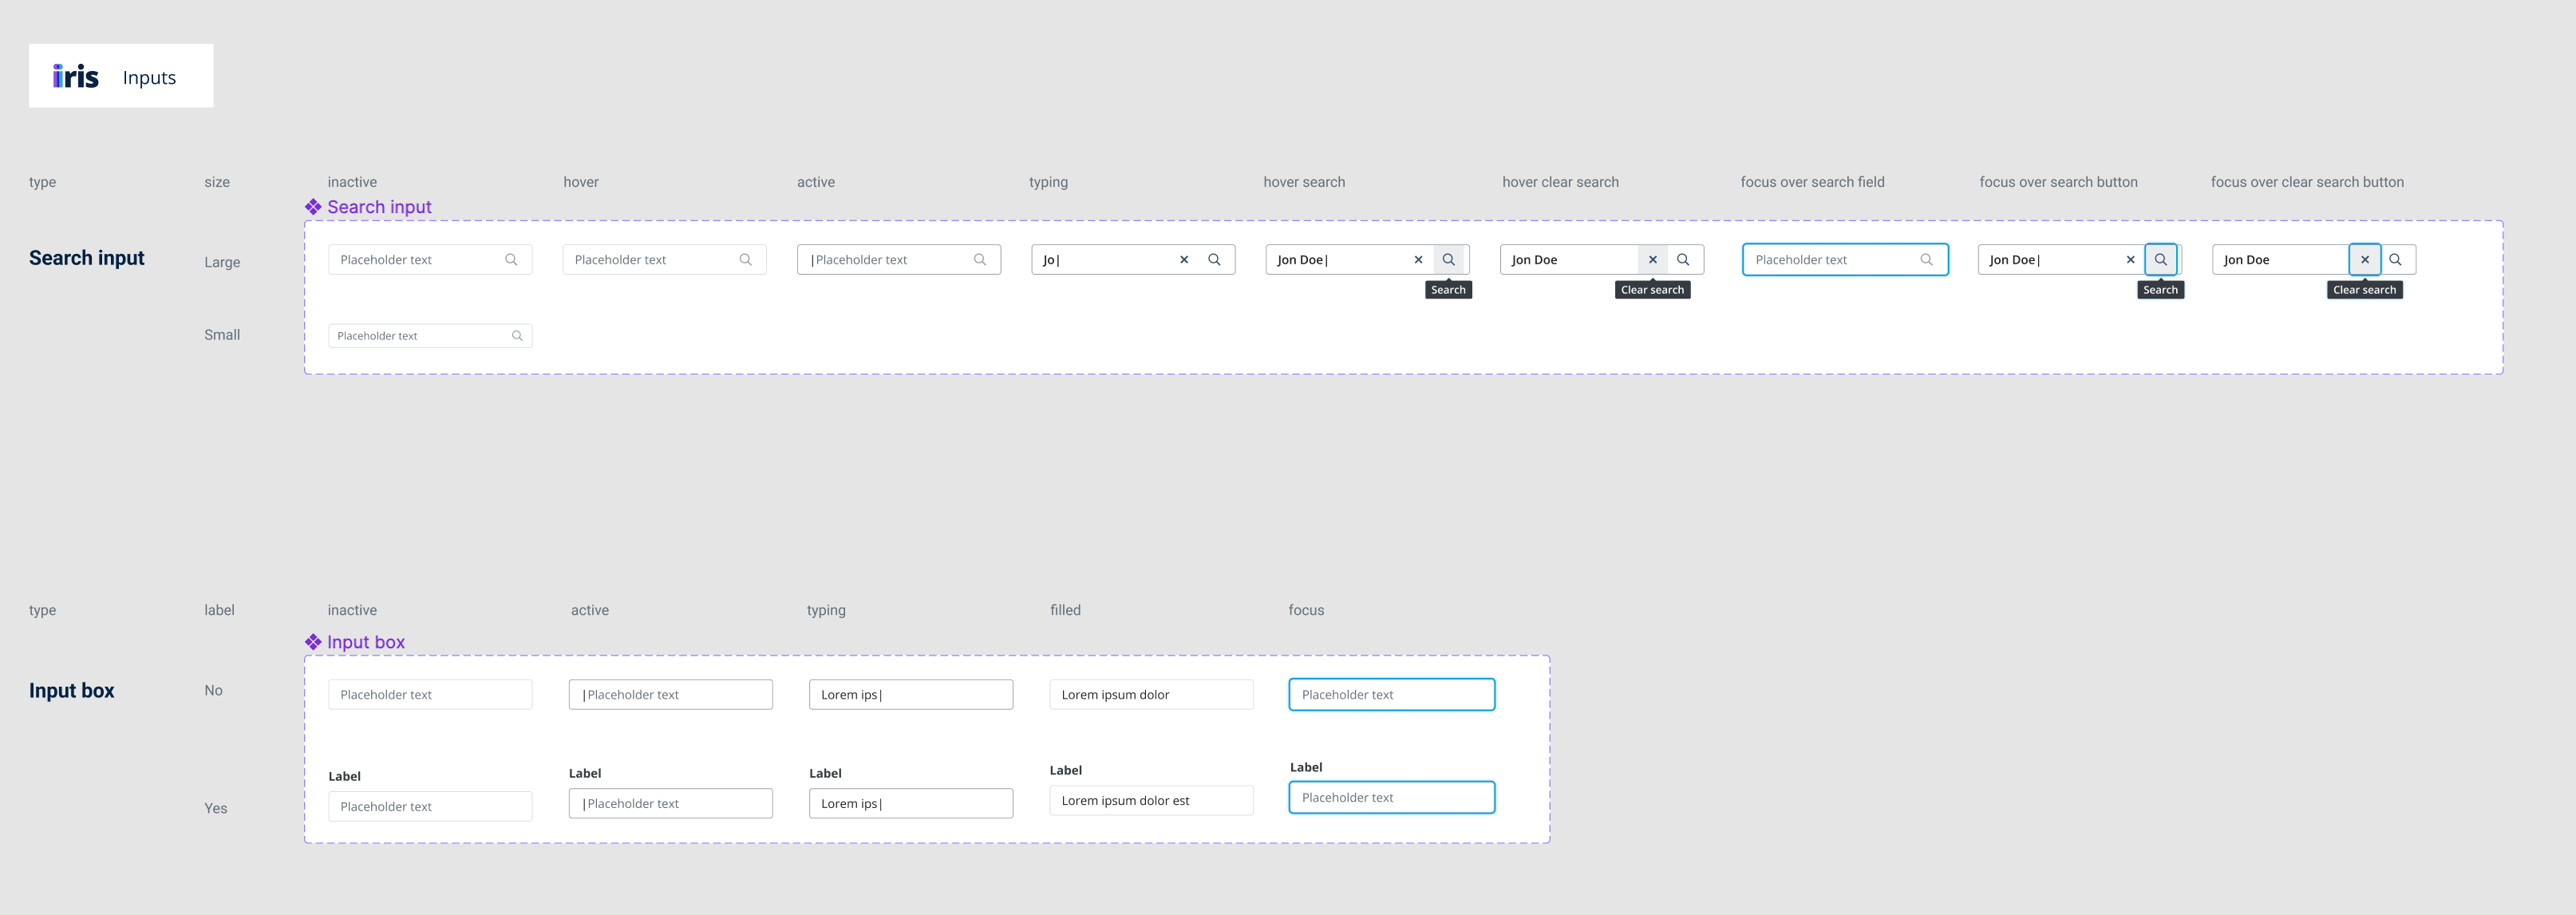This screenshot has height=915, width=2576.
Task: Click the 'hover search' column heading
Action: click(1304, 182)
